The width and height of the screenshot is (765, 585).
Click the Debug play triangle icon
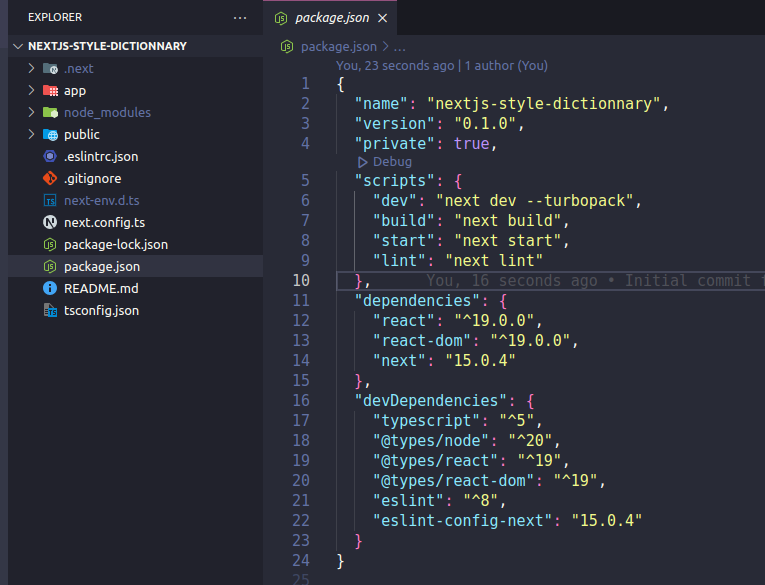pyautogui.click(x=362, y=162)
